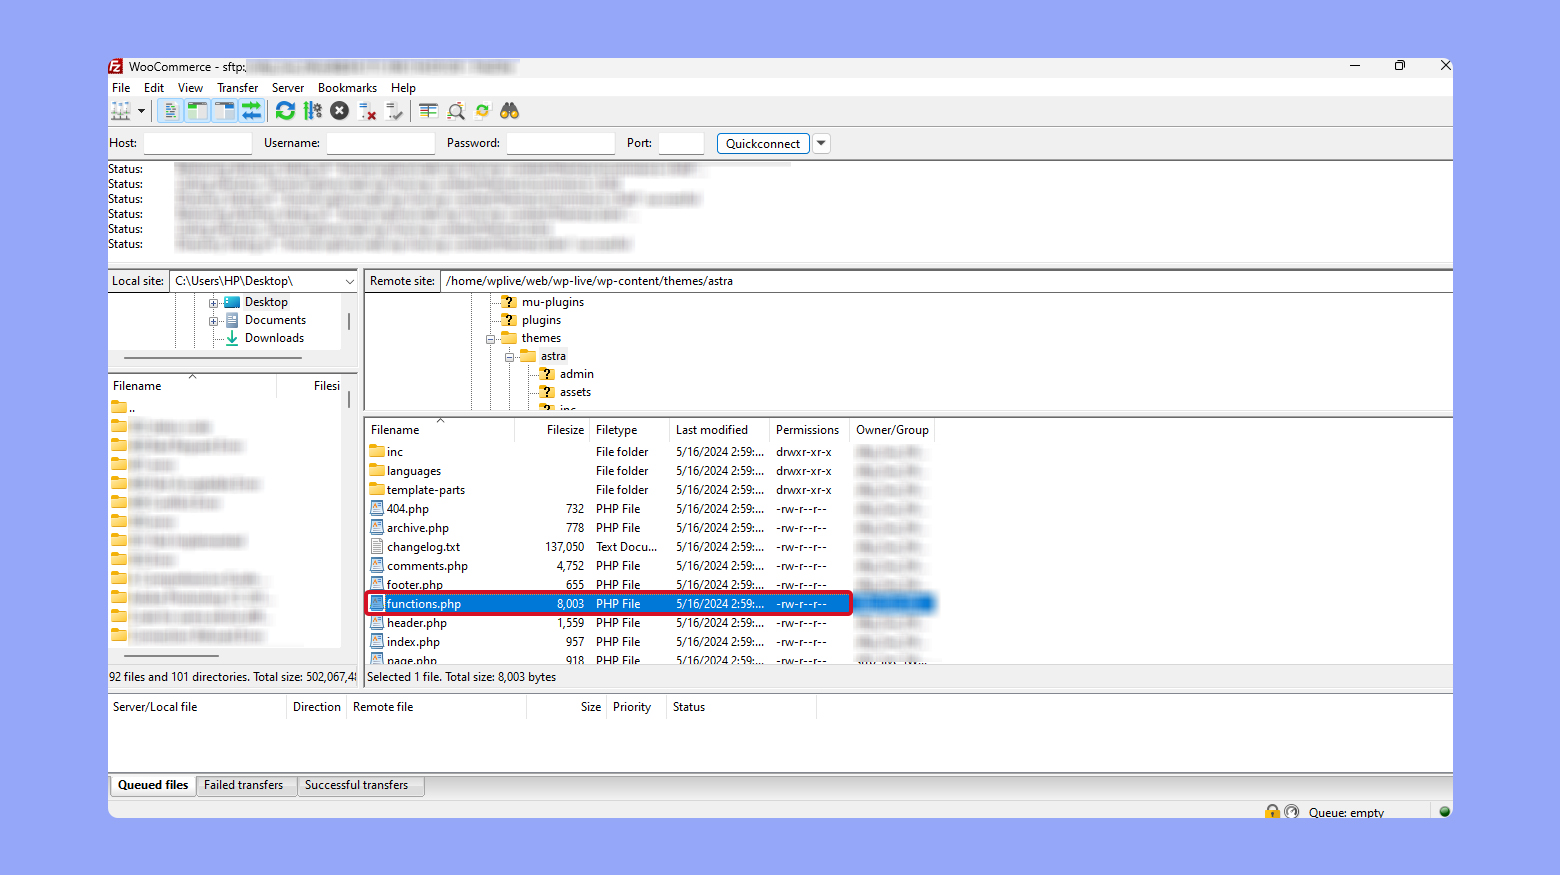
Task: Toggle local directory tree display
Action: pos(198,111)
